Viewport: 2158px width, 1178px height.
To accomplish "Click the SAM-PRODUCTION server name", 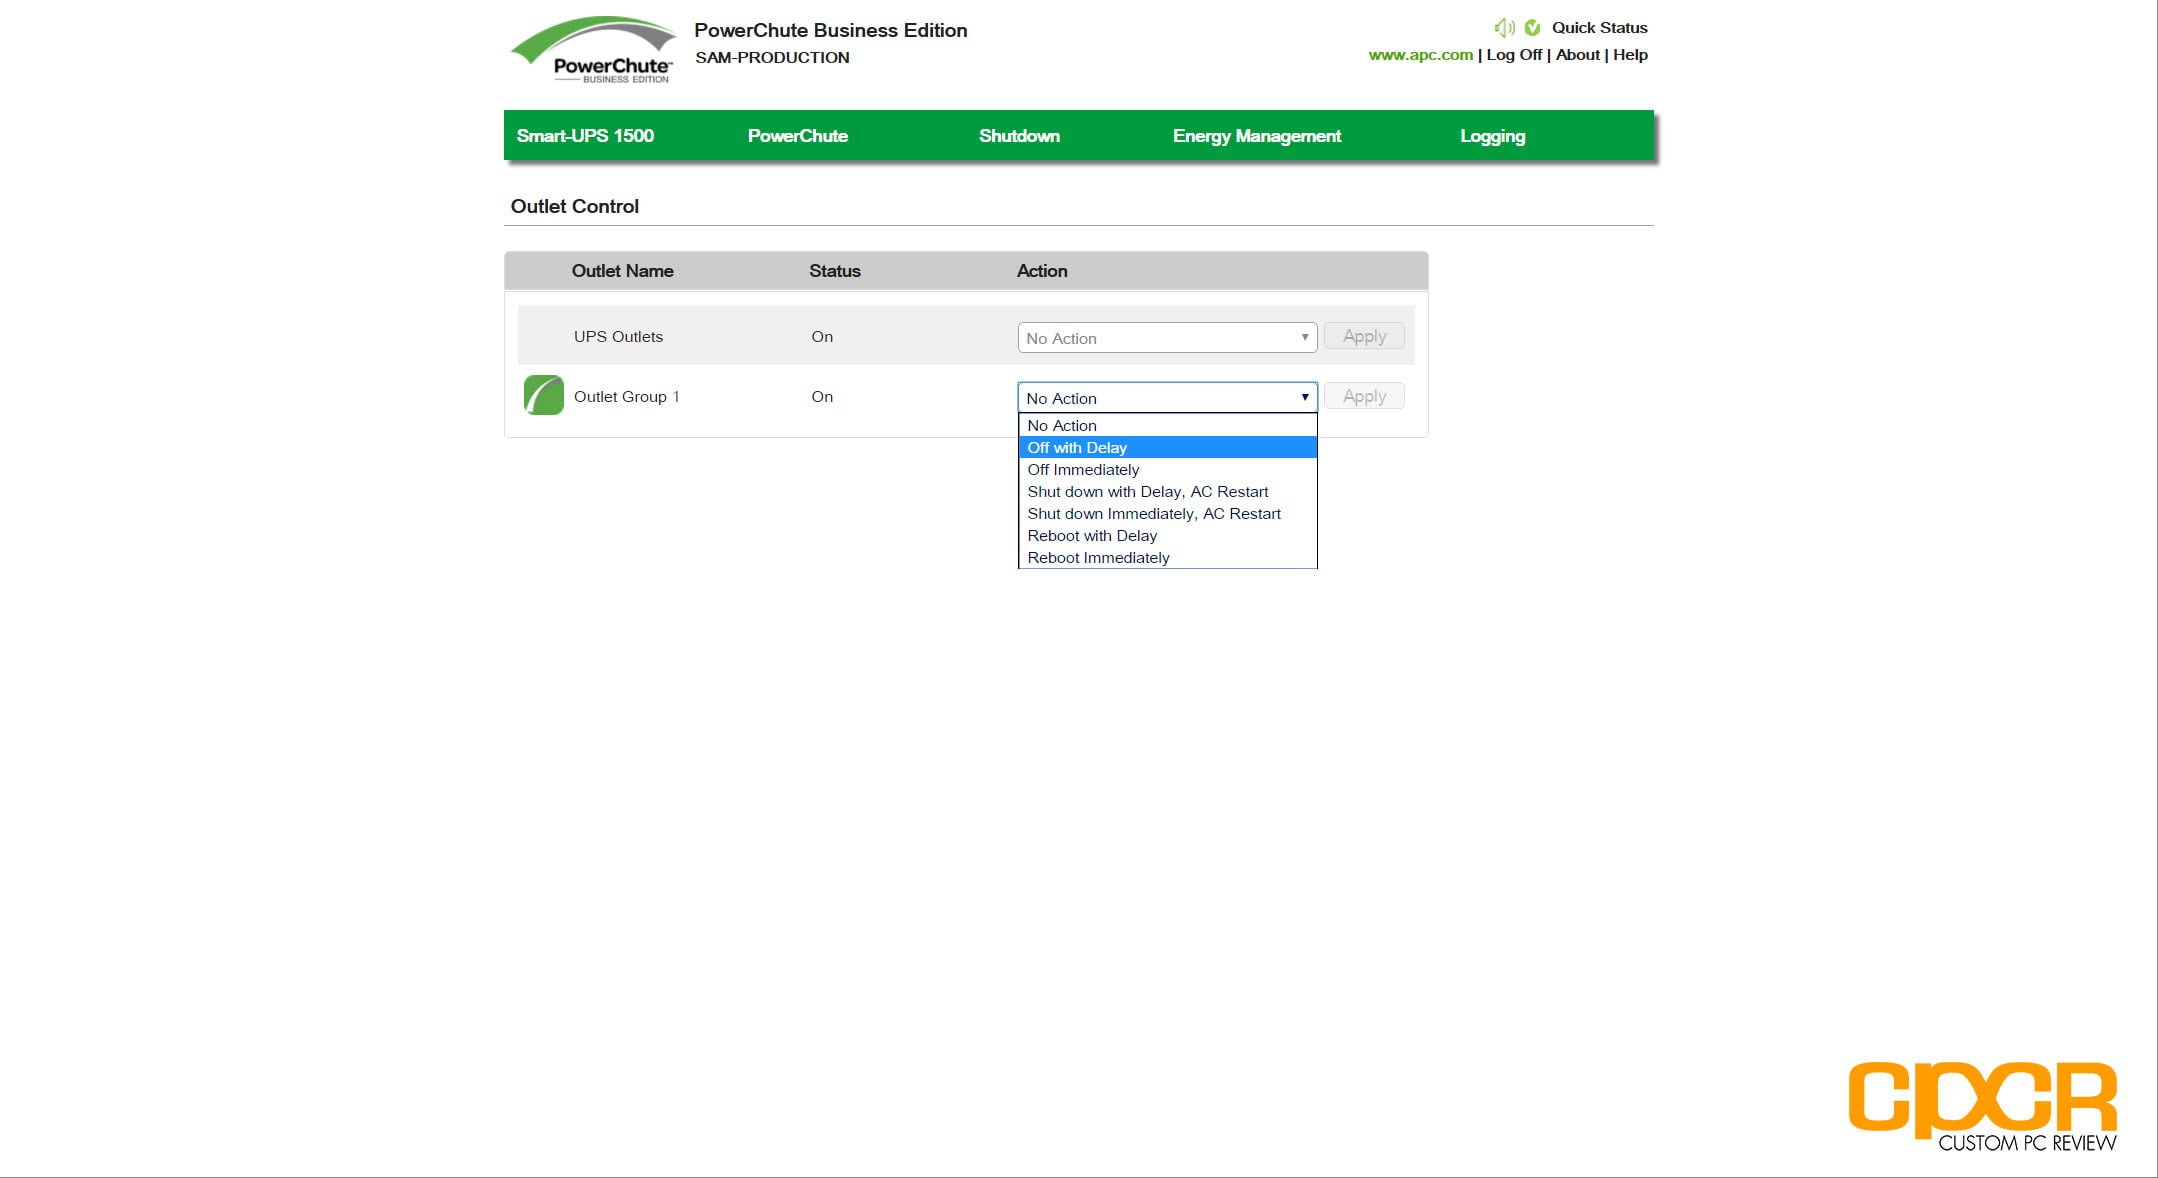I will coord(772,58).
